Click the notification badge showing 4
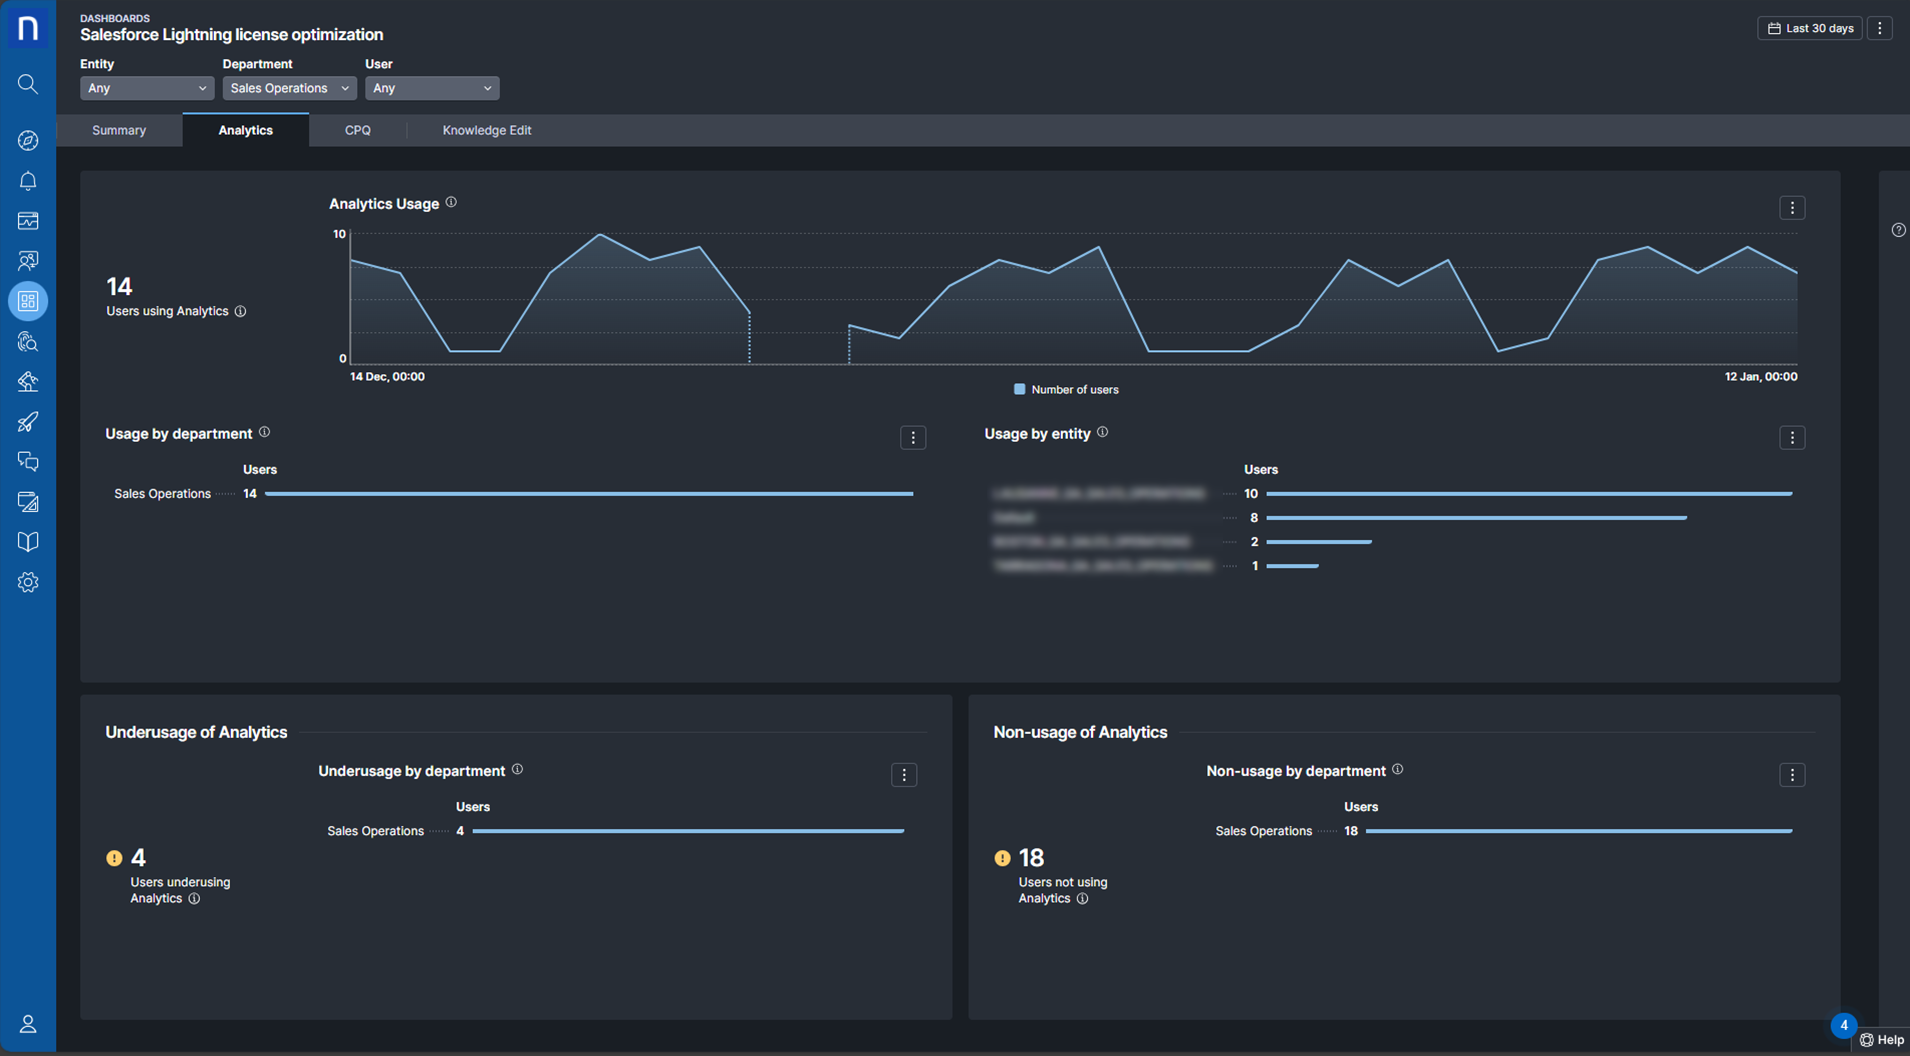The width and height of the screenshot is (1910, 1056). tap(1844, 1025)
